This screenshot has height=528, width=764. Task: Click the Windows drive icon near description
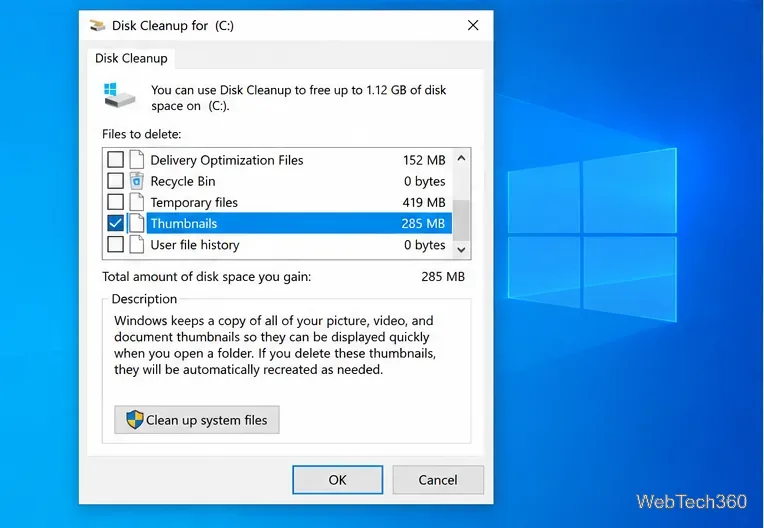(119, 95)
